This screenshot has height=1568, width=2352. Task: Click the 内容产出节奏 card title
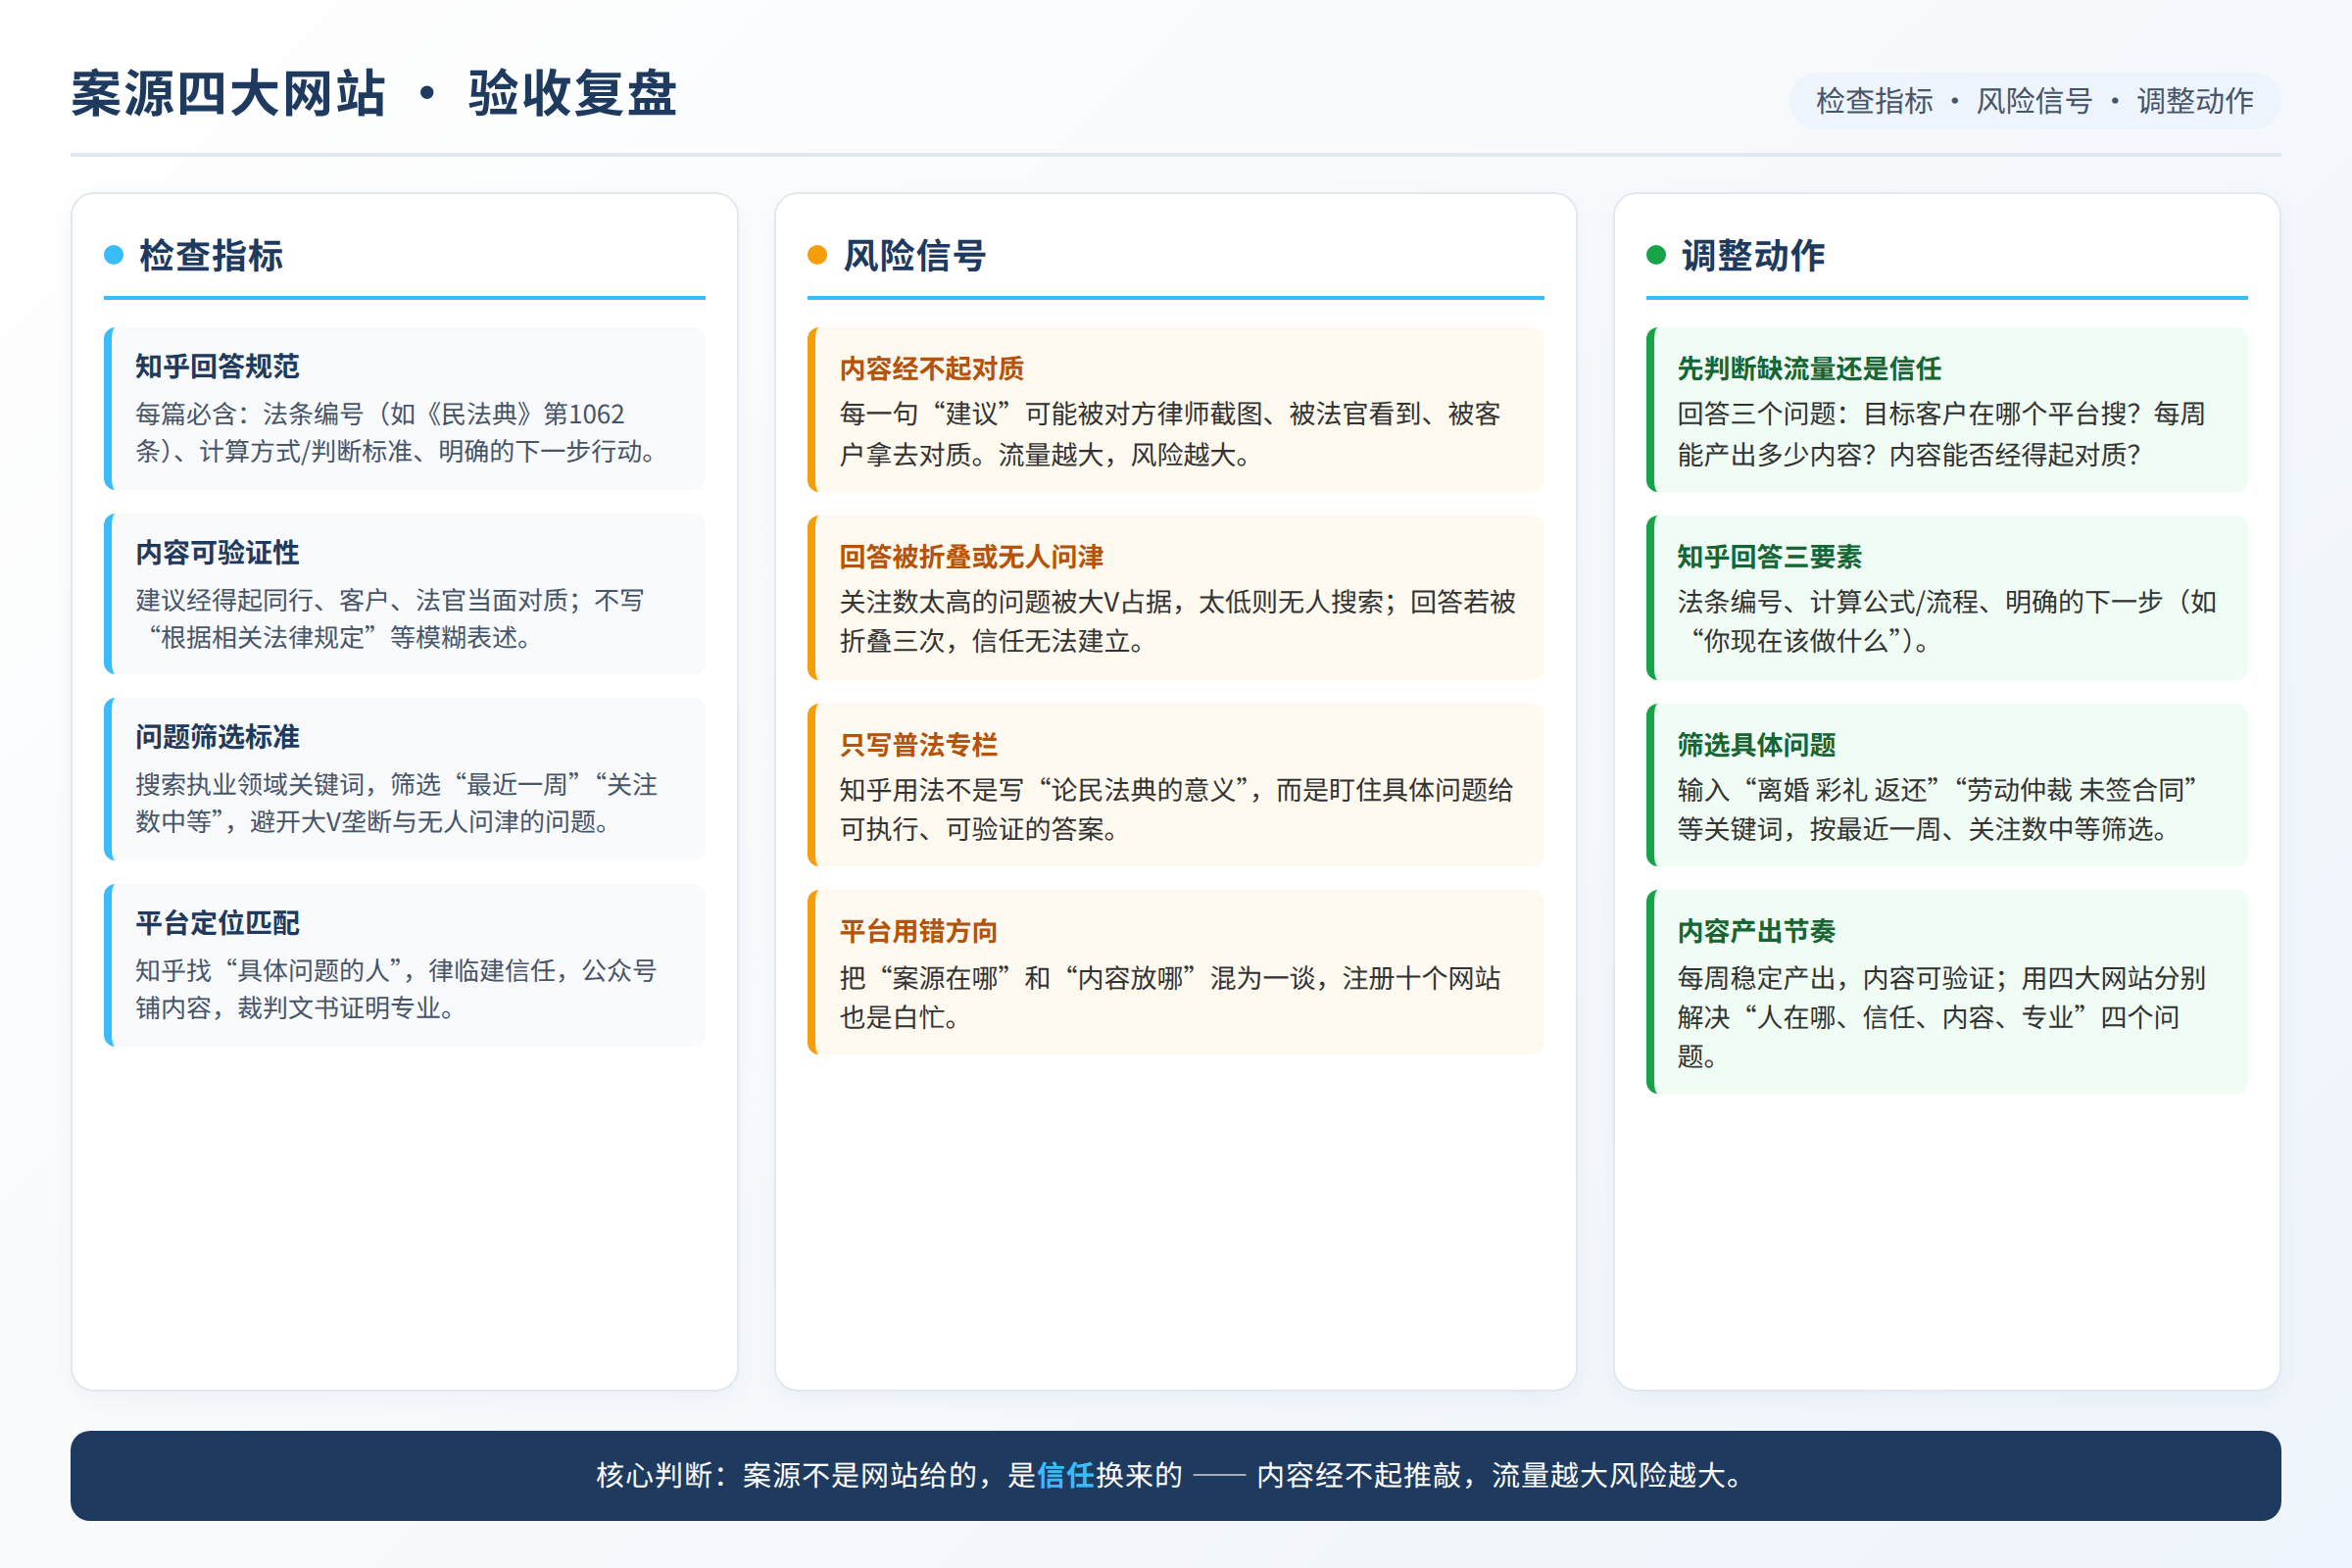1756,932
